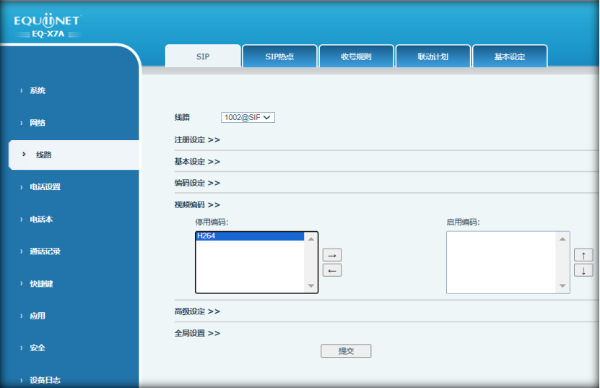Click the left arrow to disable a codec
This screenshot has height=388, width=600.
pos(332,271)
